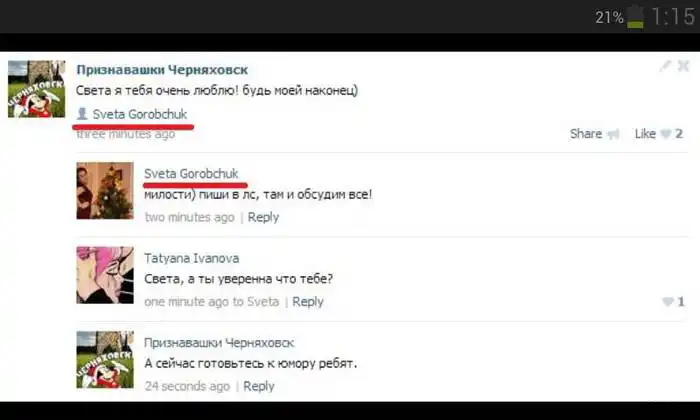Open Sveta Gorobchuk's Christmas tree avatar
This screenshot has height=420, width=700.
click(105, 191)
